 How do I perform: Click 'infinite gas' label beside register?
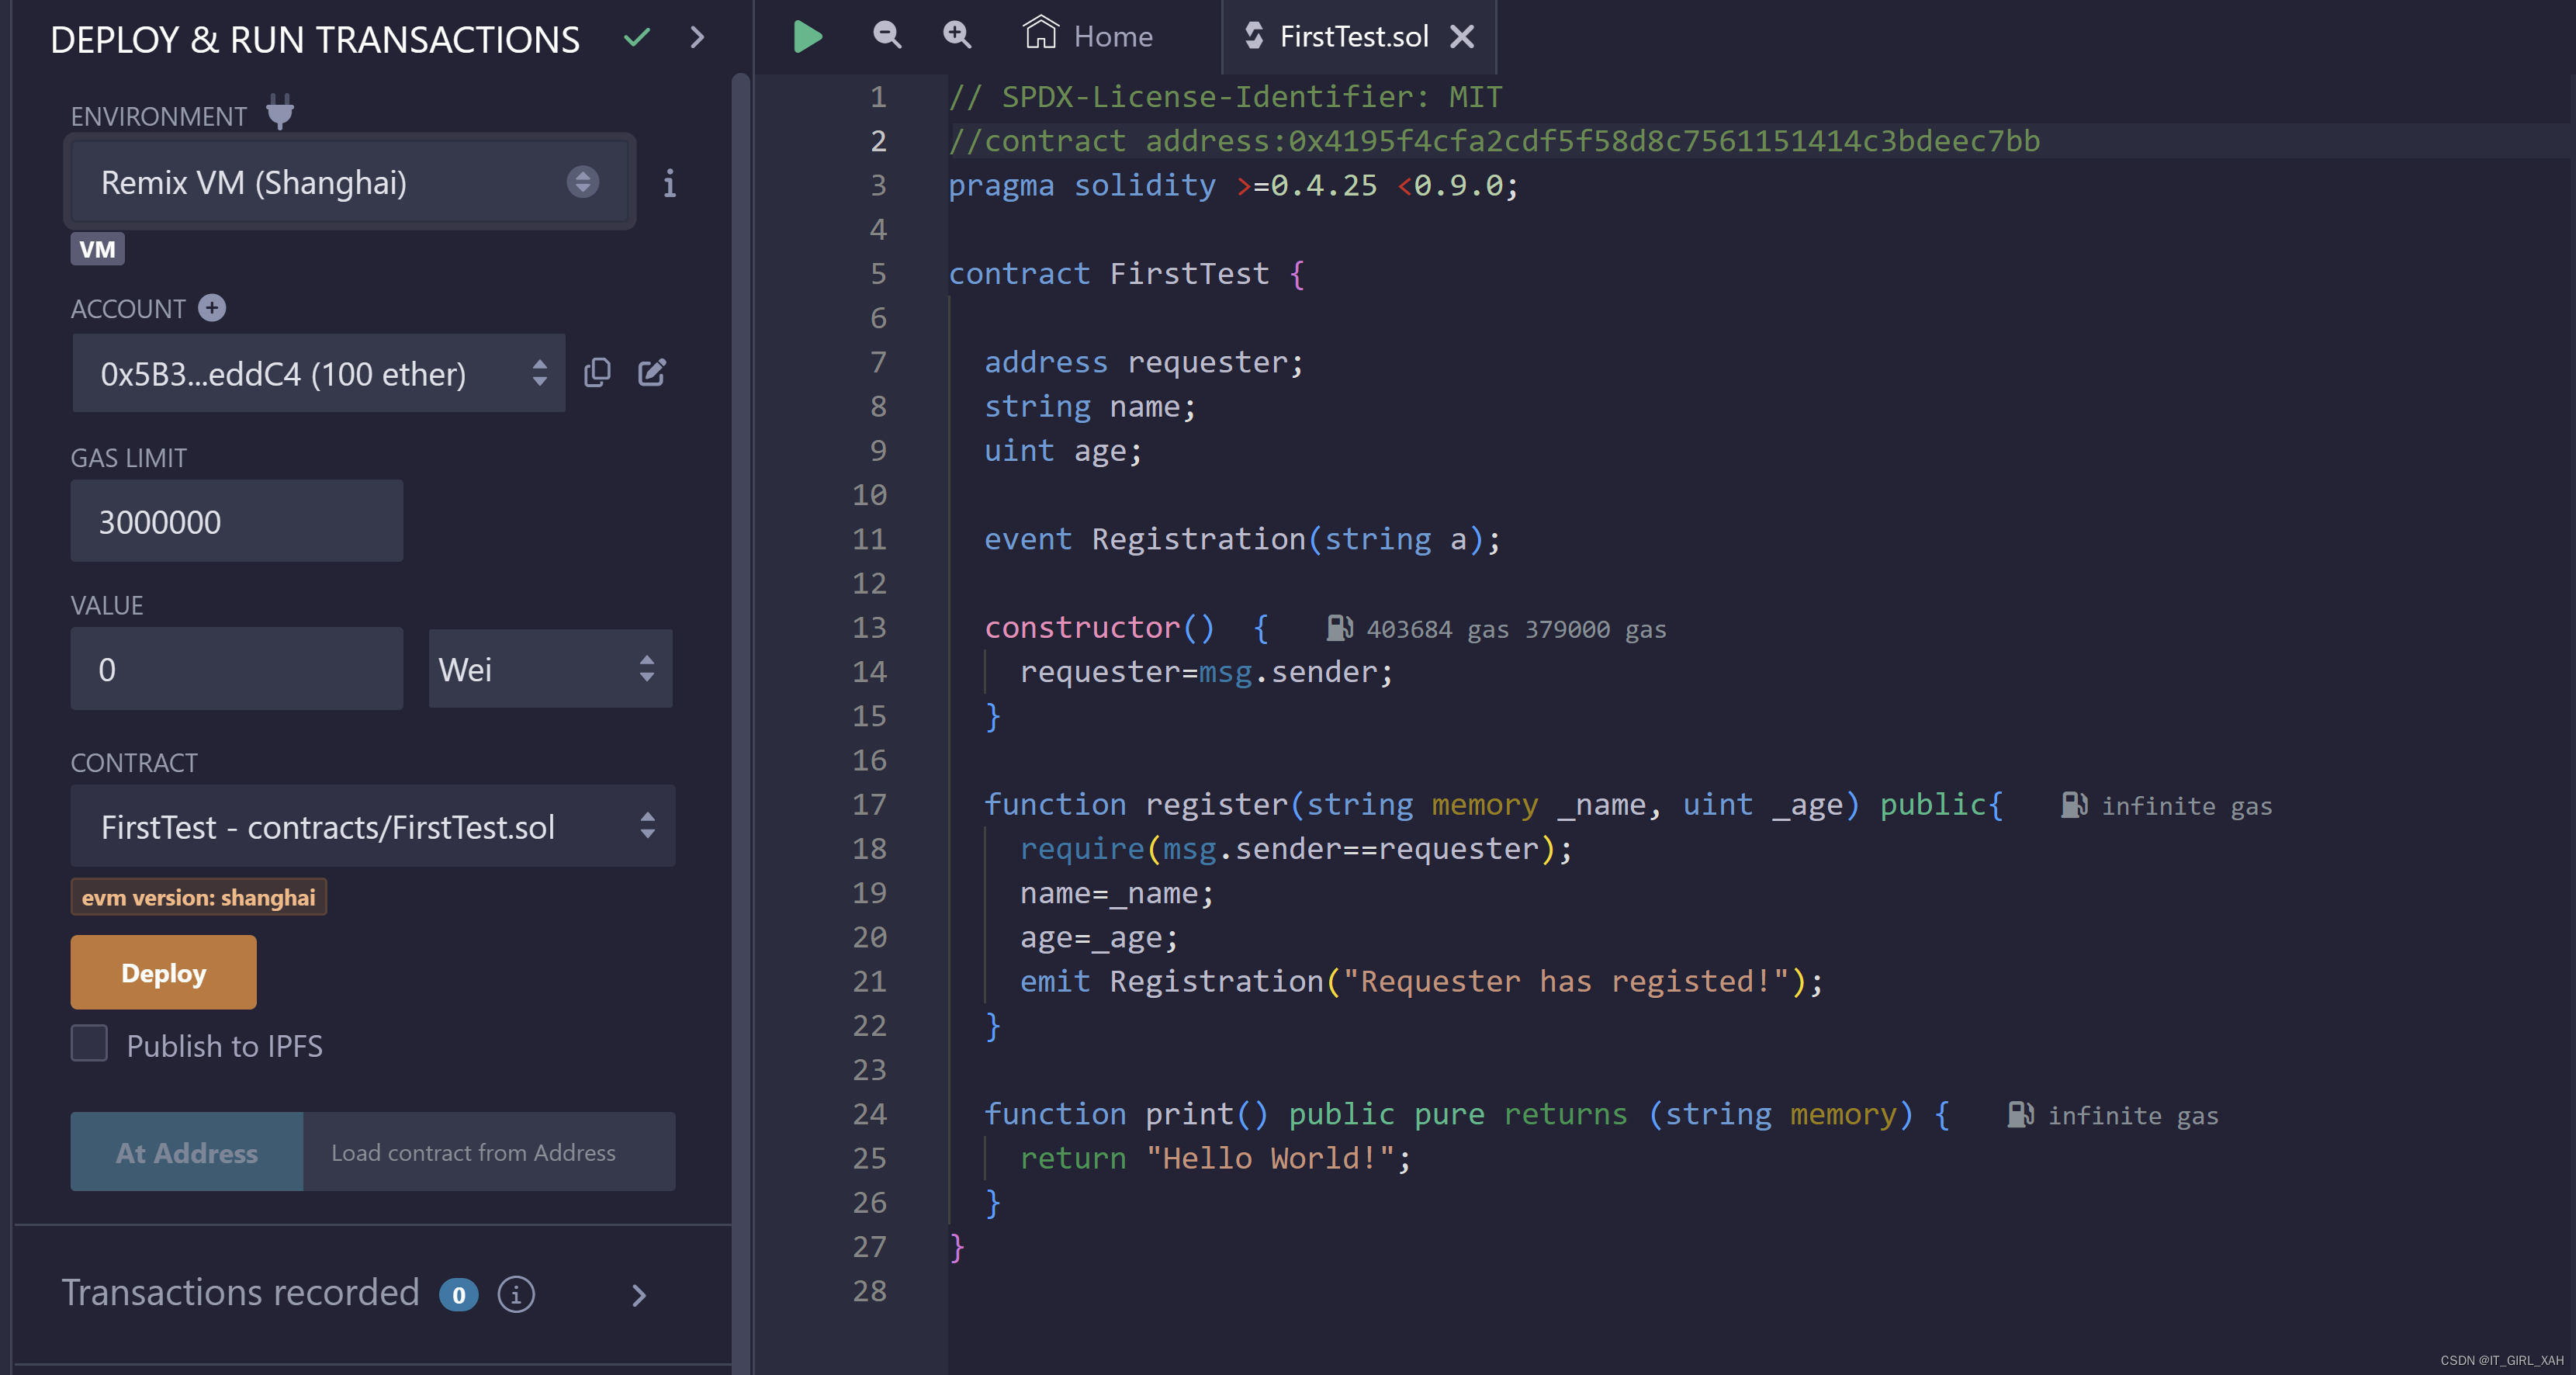pyautogui.click(x=2187, y=806)
